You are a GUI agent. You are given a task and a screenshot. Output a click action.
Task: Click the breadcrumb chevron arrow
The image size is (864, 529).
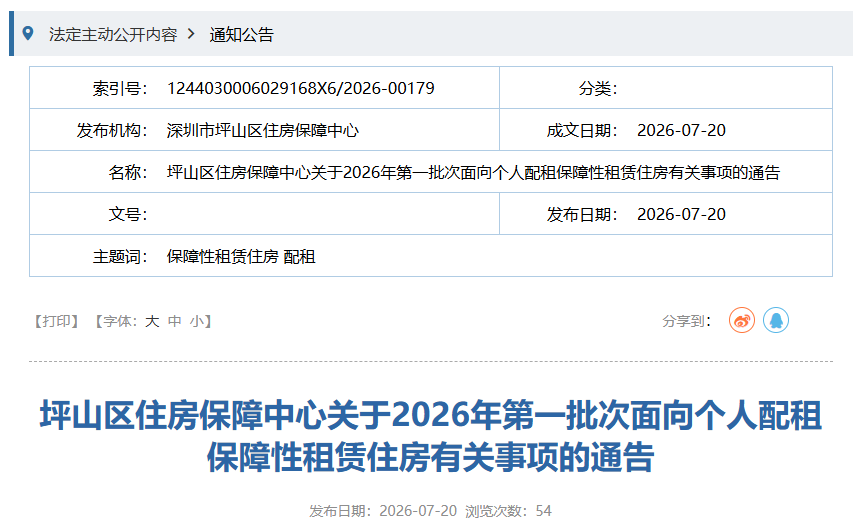point(191,34)
